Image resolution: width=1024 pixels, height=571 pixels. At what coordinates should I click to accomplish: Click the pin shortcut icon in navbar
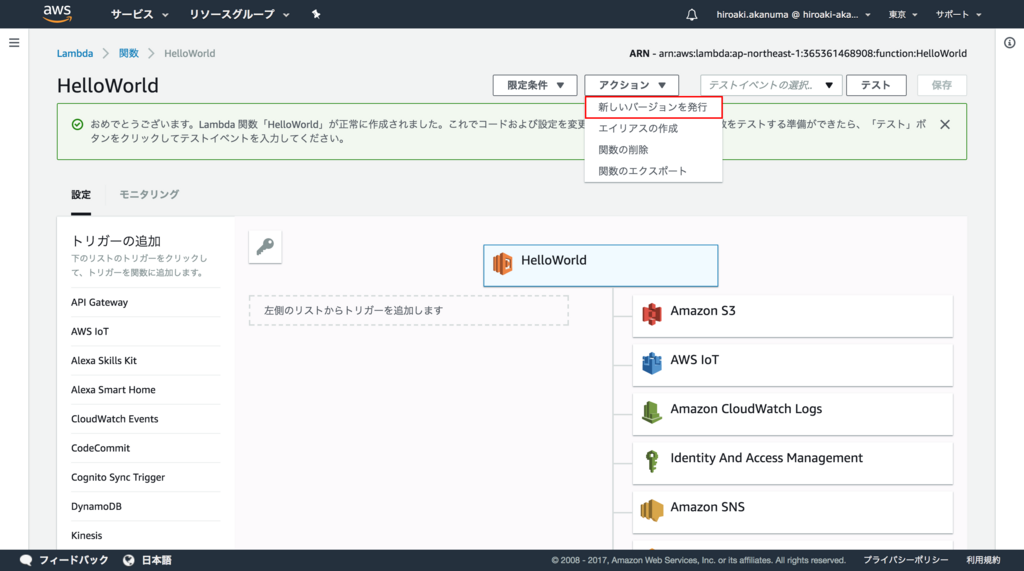pyautogui.click(x=316, y=14)
